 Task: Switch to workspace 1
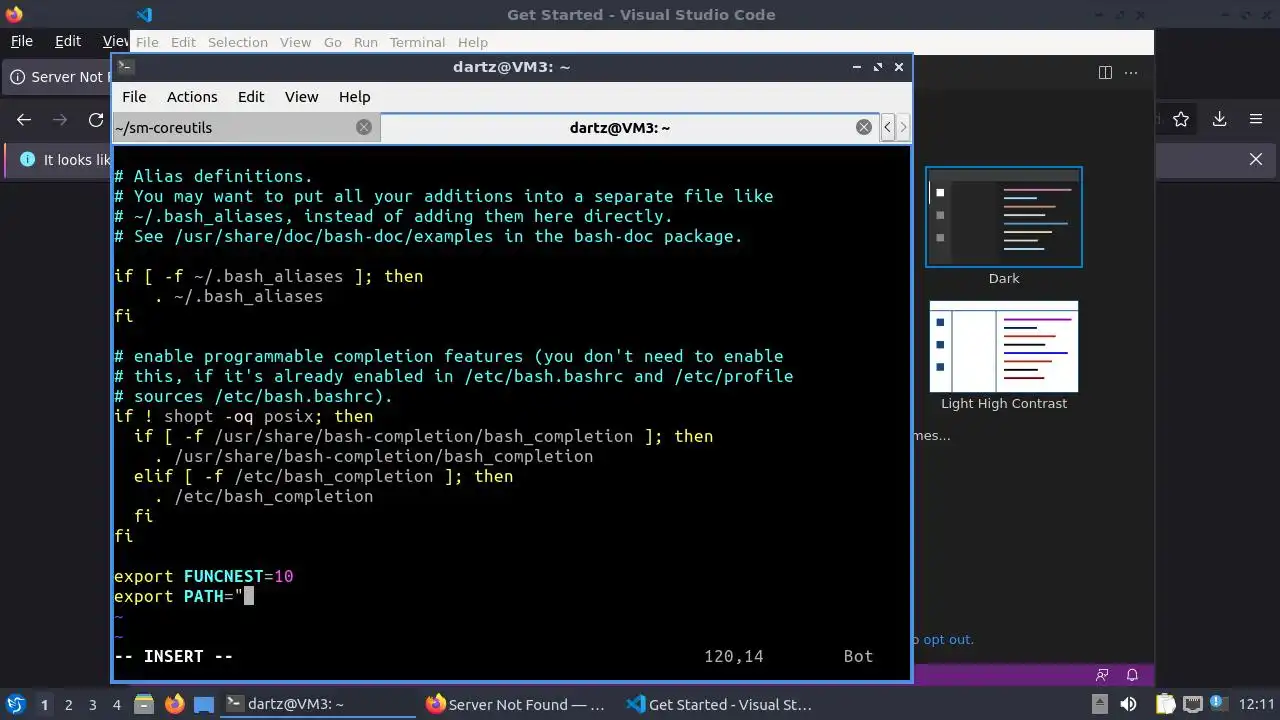44,705
